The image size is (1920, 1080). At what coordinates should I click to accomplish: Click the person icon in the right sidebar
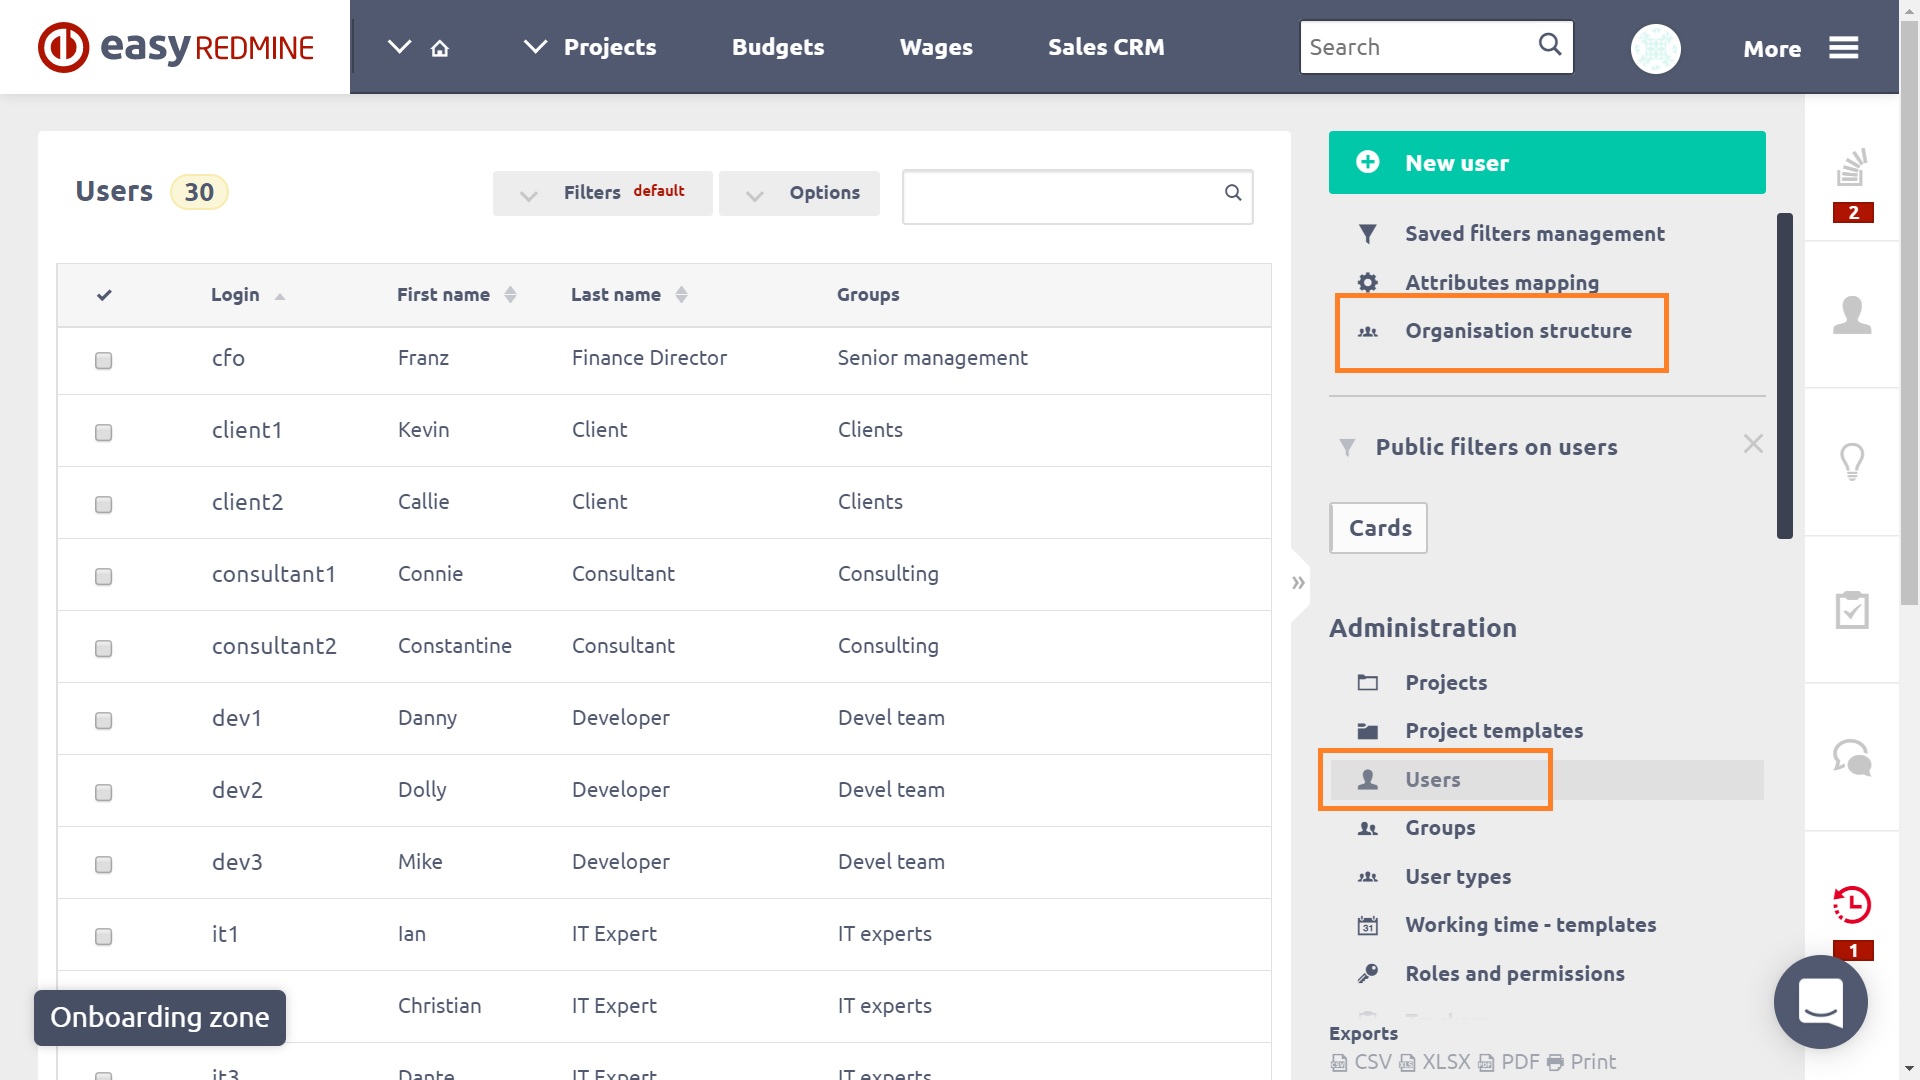click(x=1852, y=315)
